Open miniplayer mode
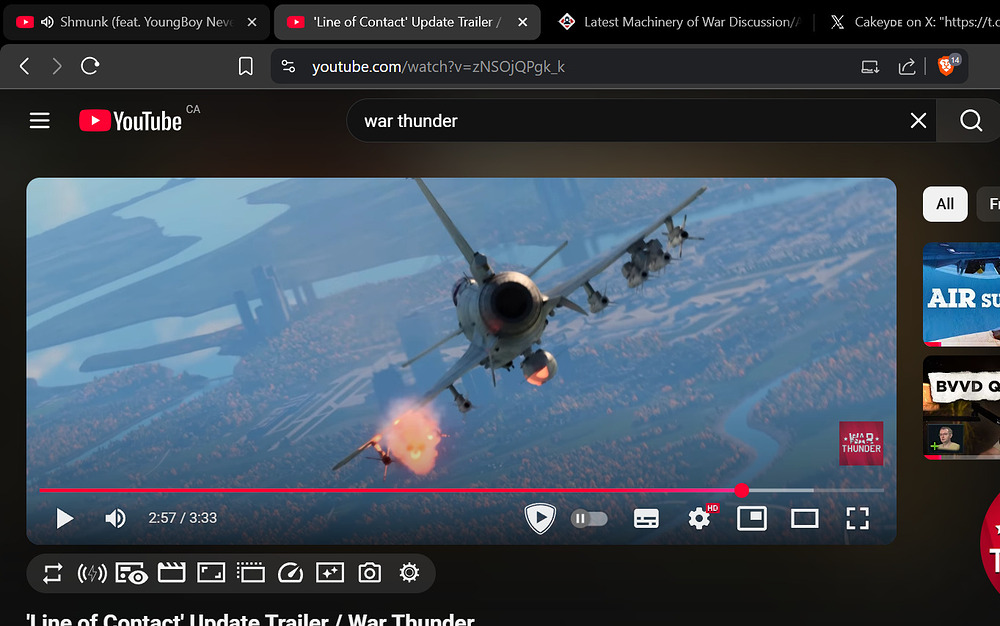The image size is (1000, 626). click(x=751, y=518)
